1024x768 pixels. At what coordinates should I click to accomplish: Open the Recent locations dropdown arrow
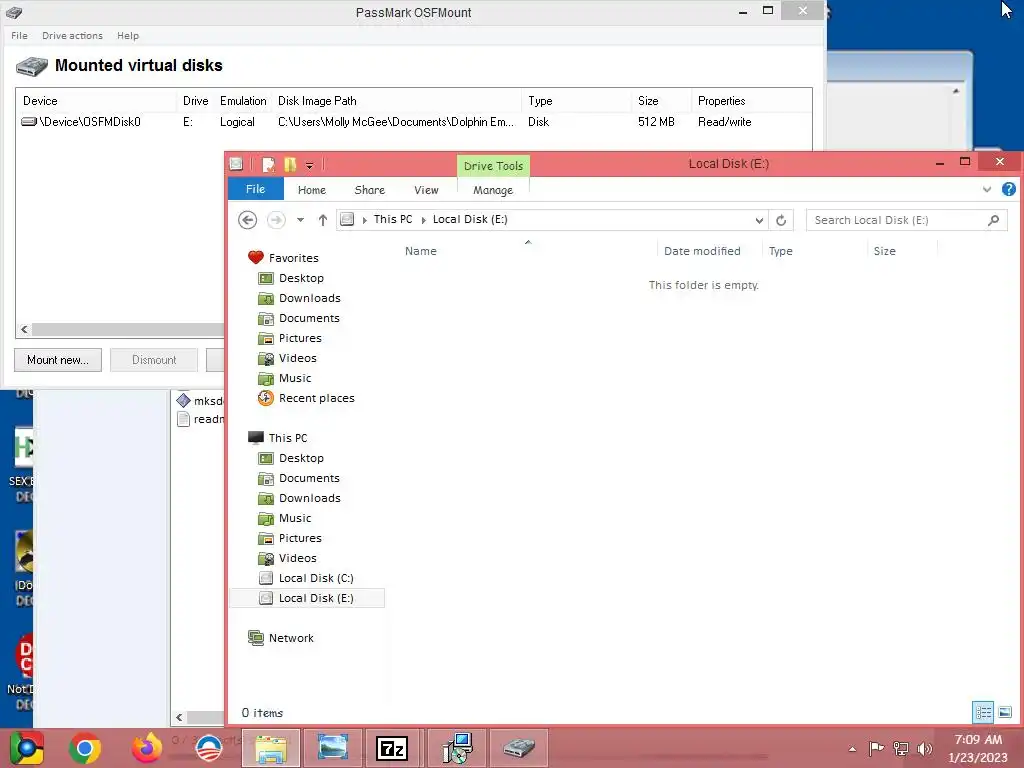[300, 220]
